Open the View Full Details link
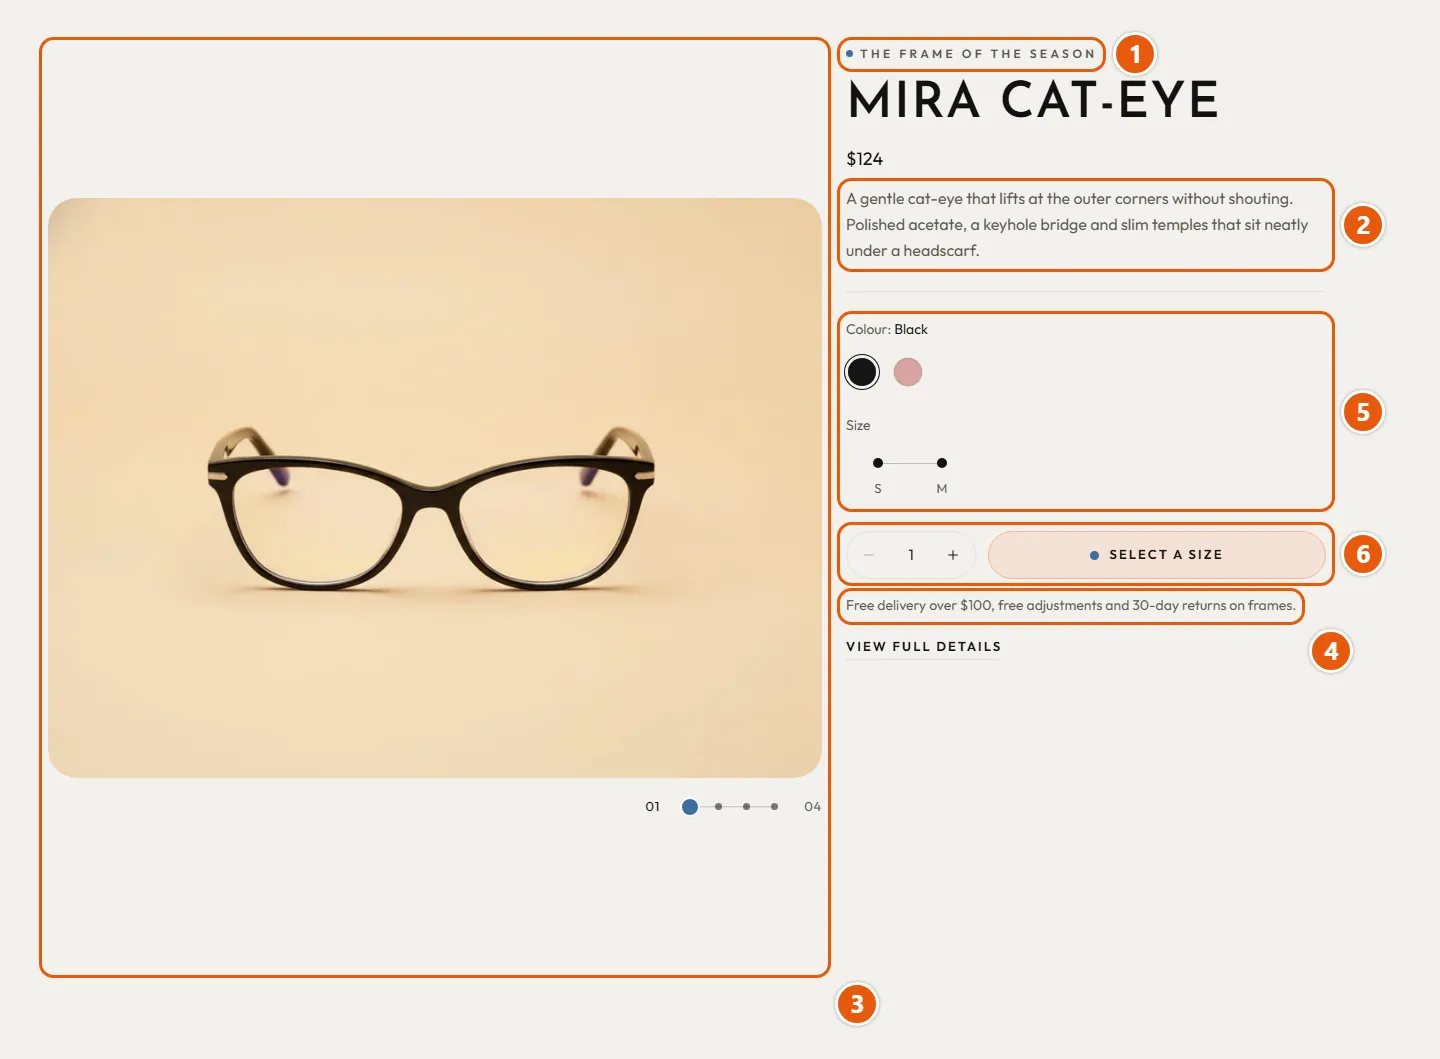 [x=924, y=647]
